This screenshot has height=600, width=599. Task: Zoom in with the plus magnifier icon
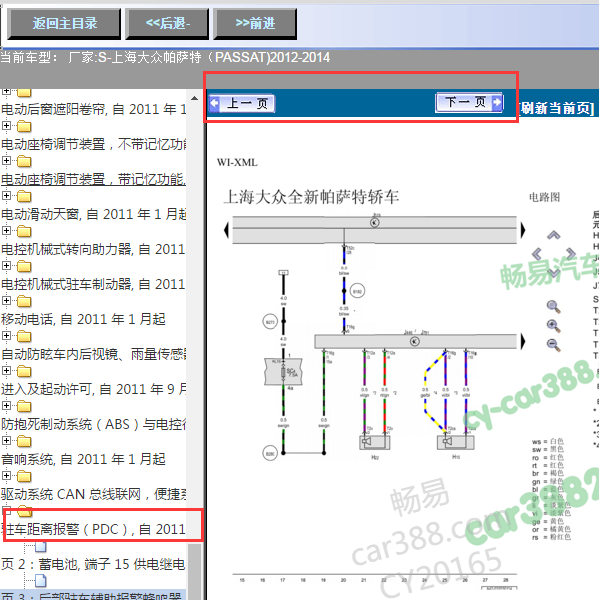click(553, 326)
